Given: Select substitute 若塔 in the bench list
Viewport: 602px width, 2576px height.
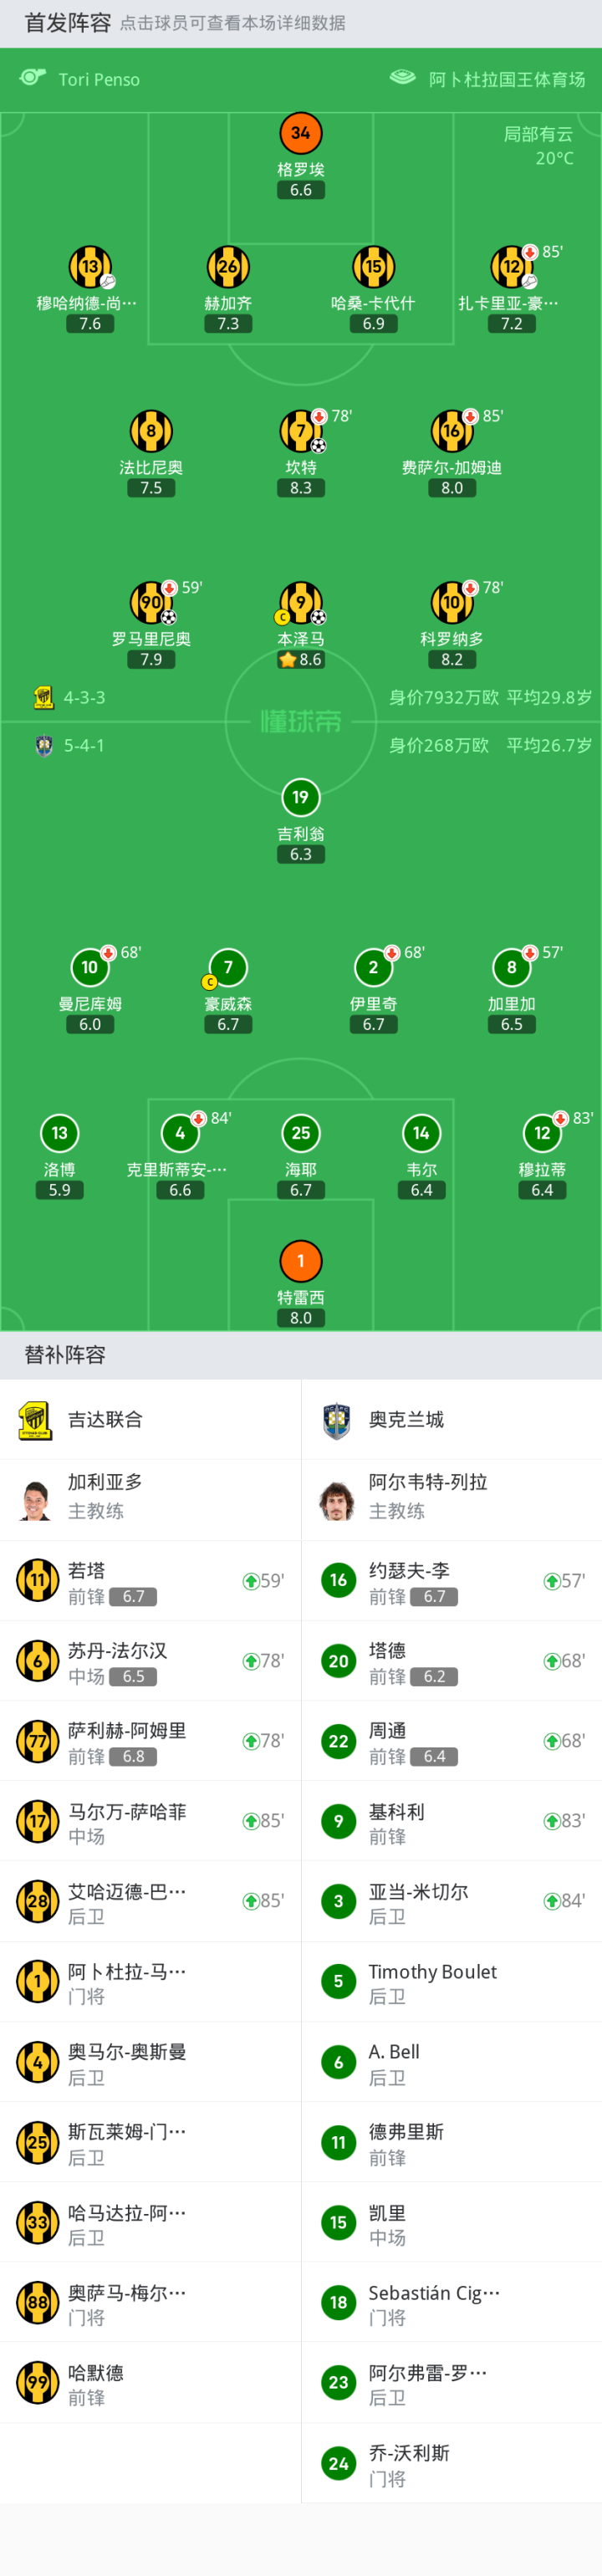Looking at the screenshot, I should [150, 1580].
